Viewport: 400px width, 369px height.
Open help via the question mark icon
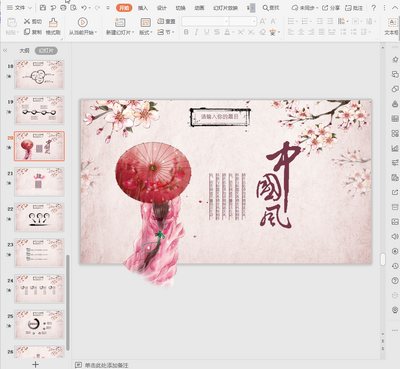coord(374,8)
